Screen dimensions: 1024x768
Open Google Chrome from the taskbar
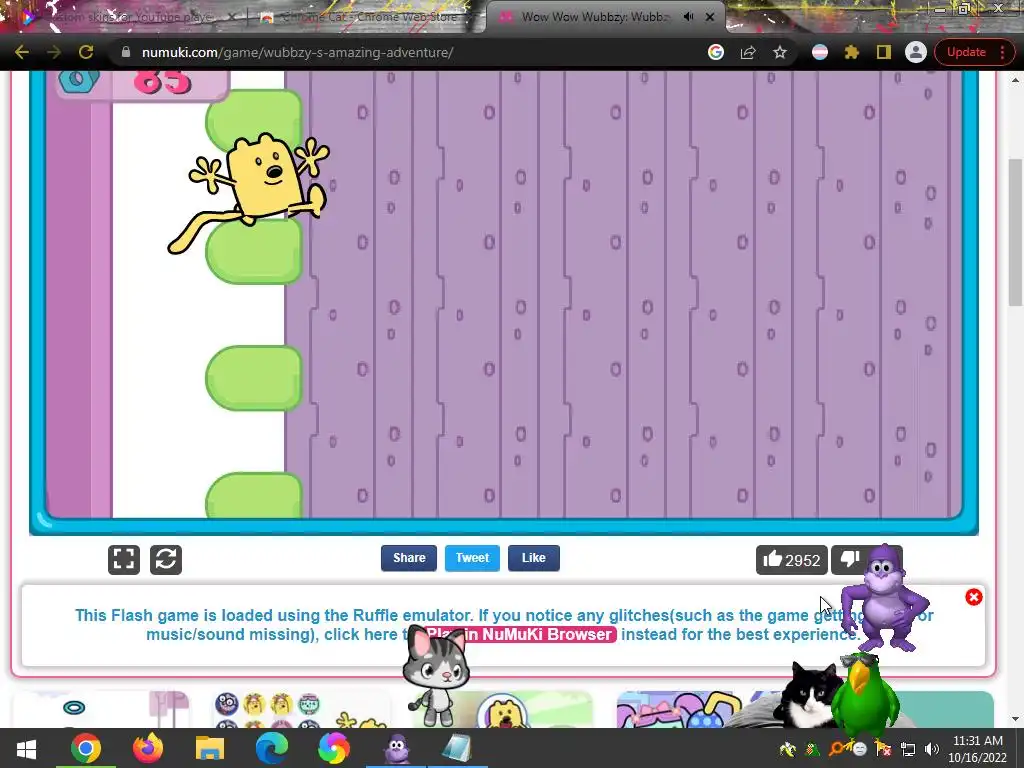(x=86, y=748)
